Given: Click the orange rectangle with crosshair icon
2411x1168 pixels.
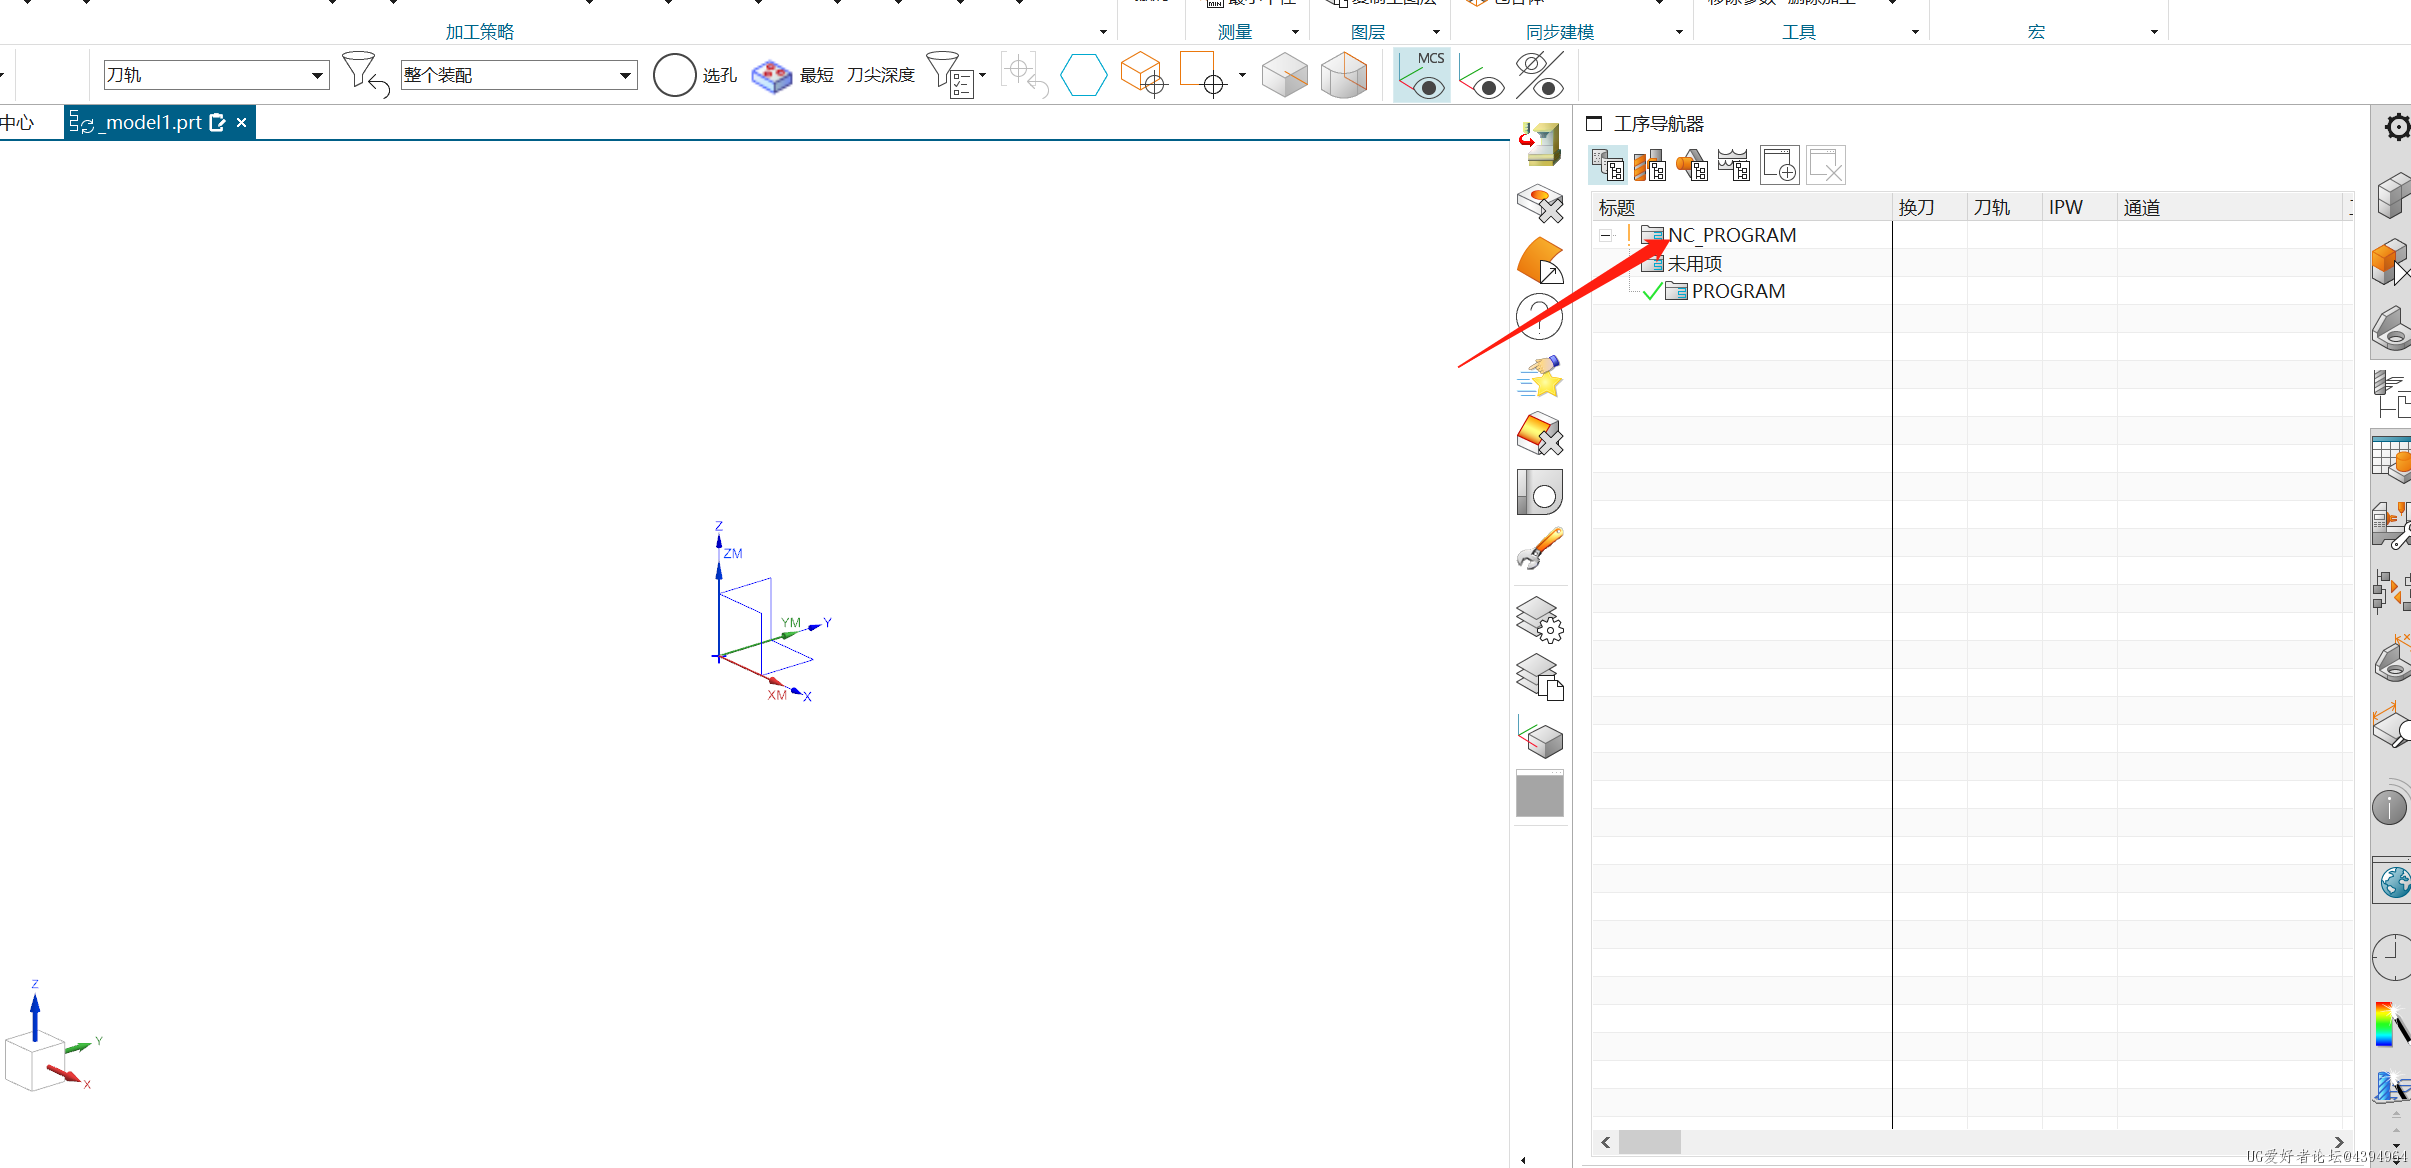Looking at the screenshot, I should click(1203, 74).
